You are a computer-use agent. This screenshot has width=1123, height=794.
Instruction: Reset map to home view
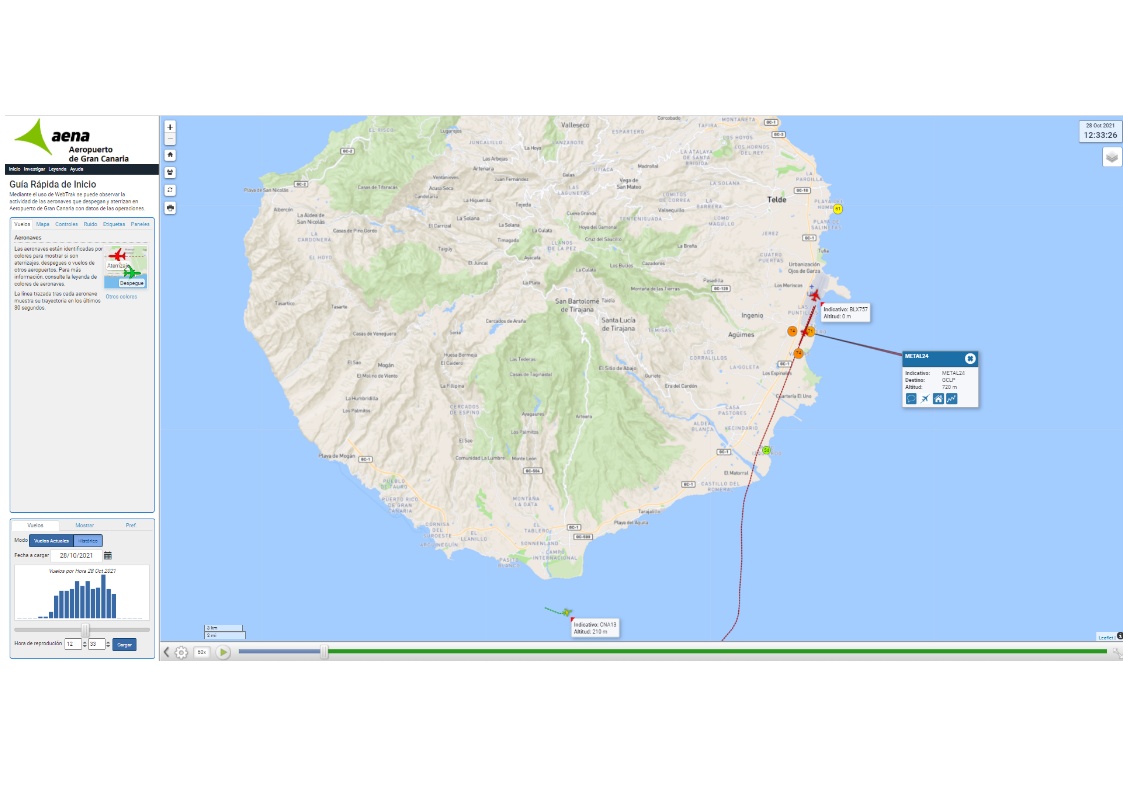coord(170,155)
